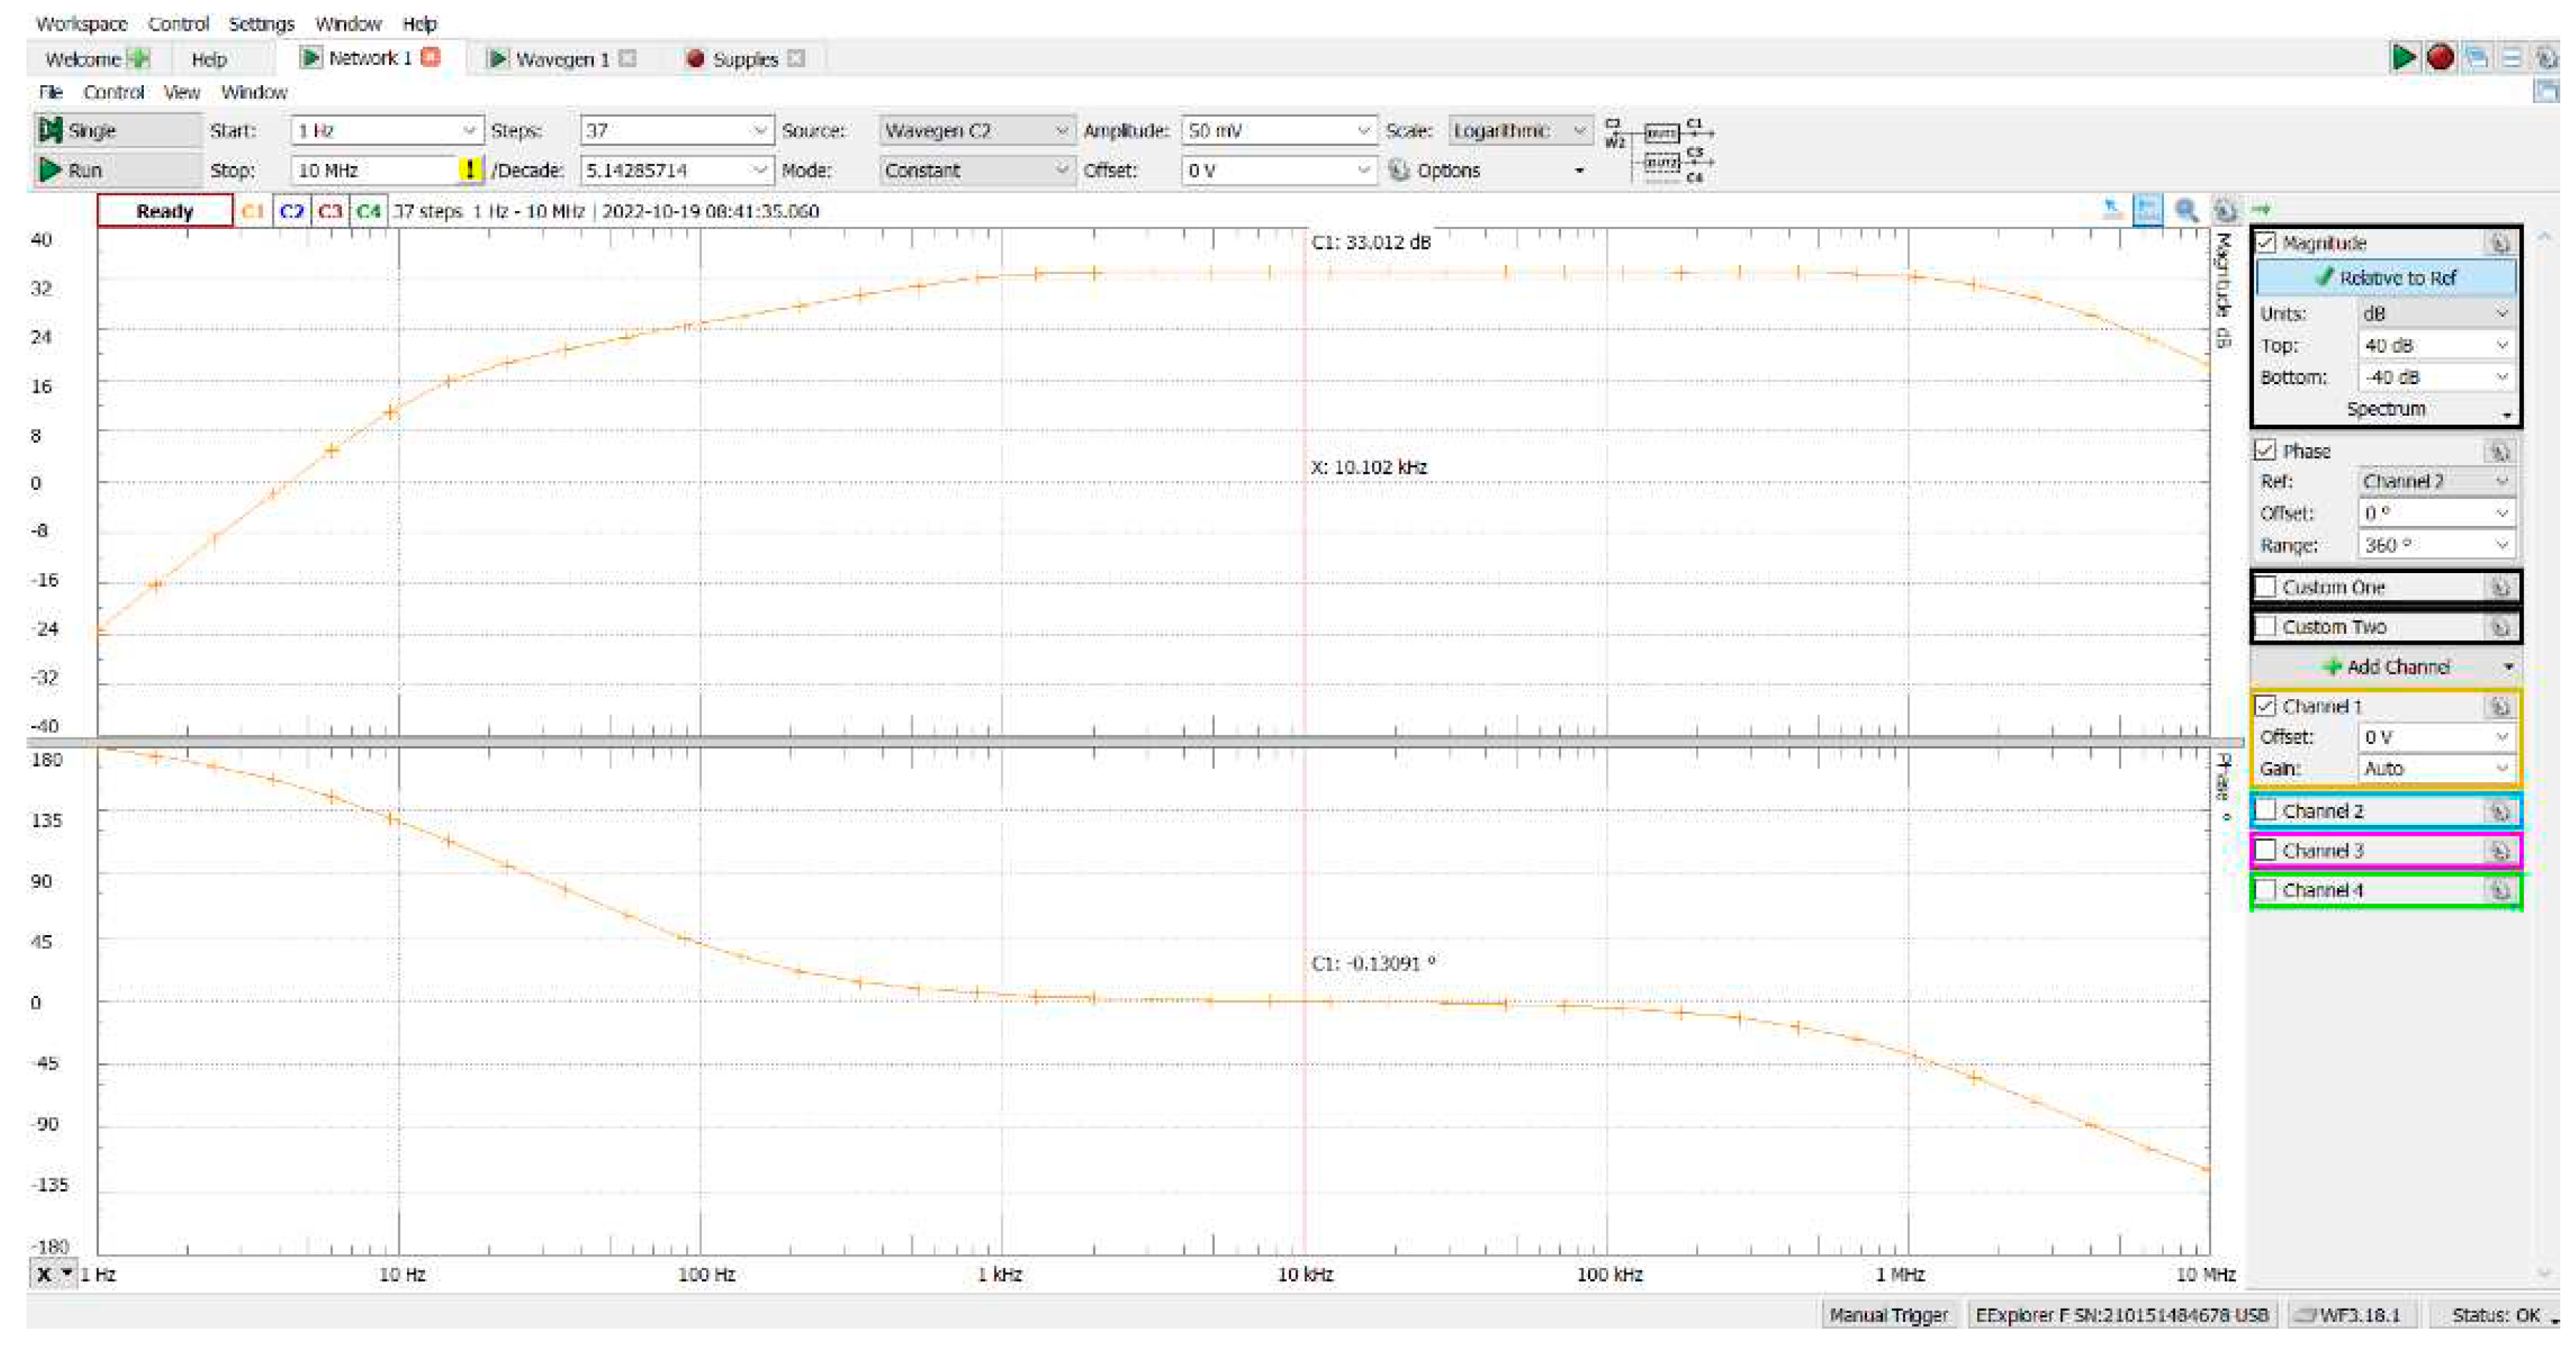This screenshot has width=2576, height=1348.
Task: Expand the Amplitude 50 mV dropdown
Action: pyautogui.click(x=1362, y=131)
